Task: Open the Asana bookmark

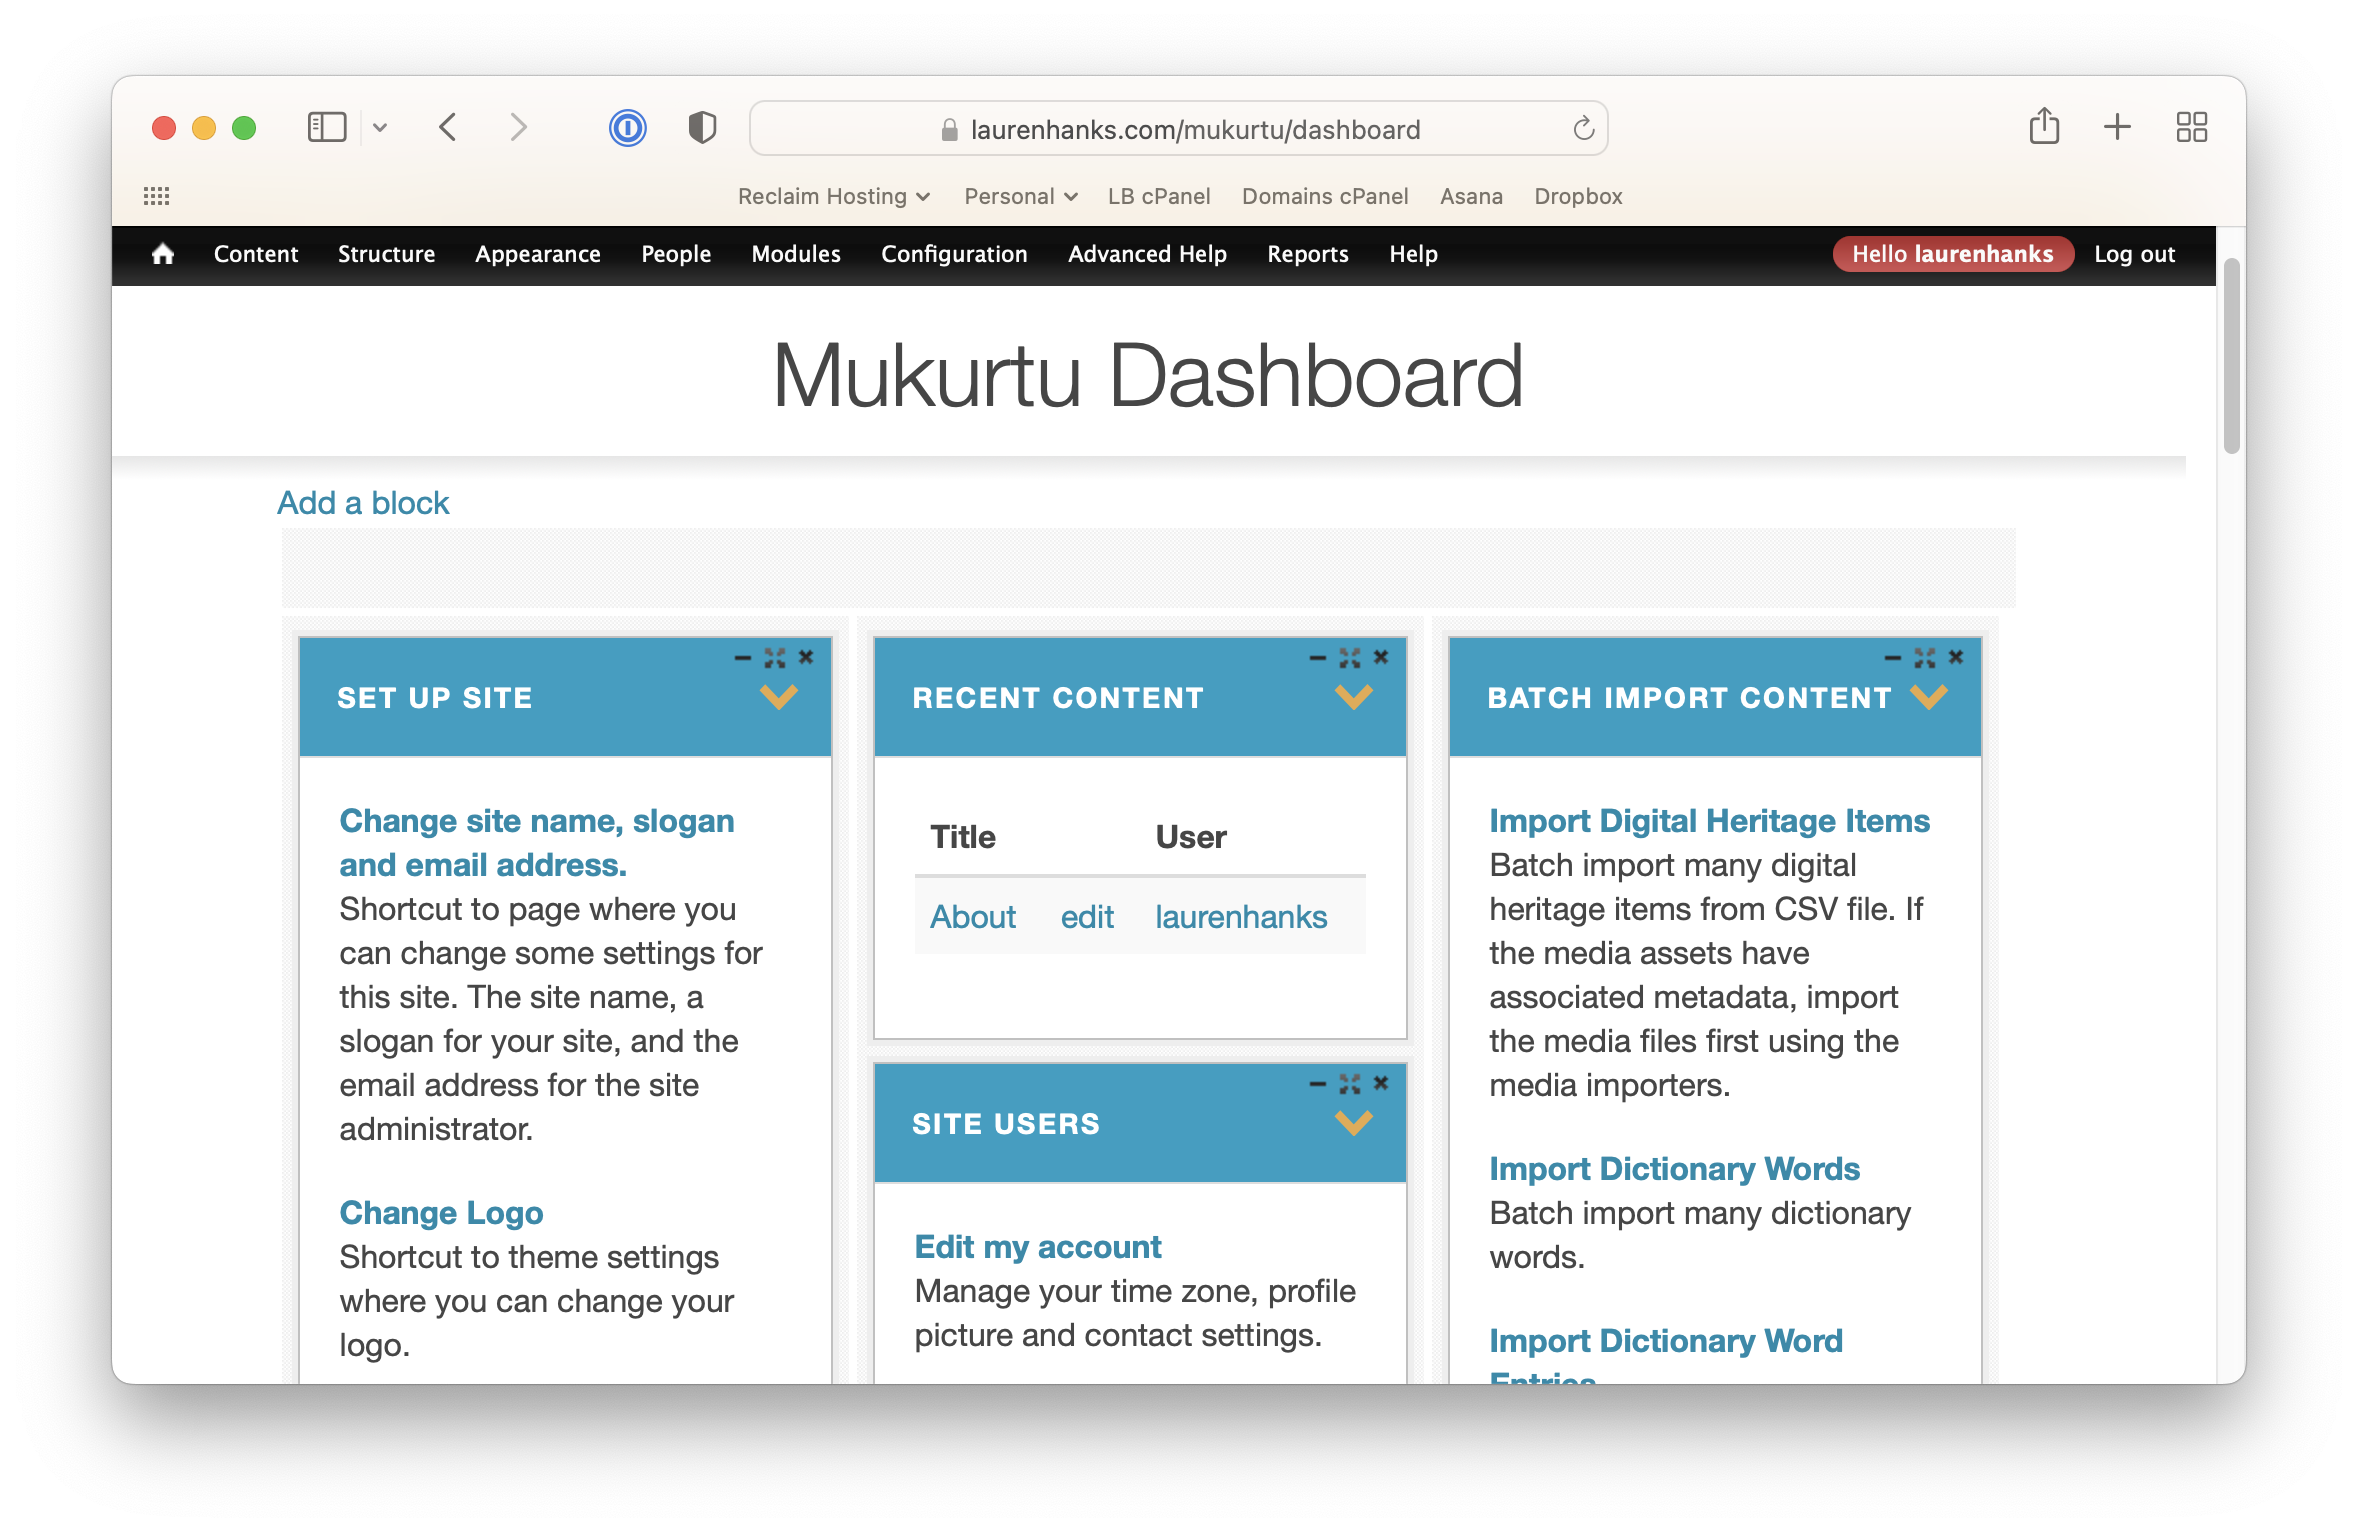Action: [1471, 196]
